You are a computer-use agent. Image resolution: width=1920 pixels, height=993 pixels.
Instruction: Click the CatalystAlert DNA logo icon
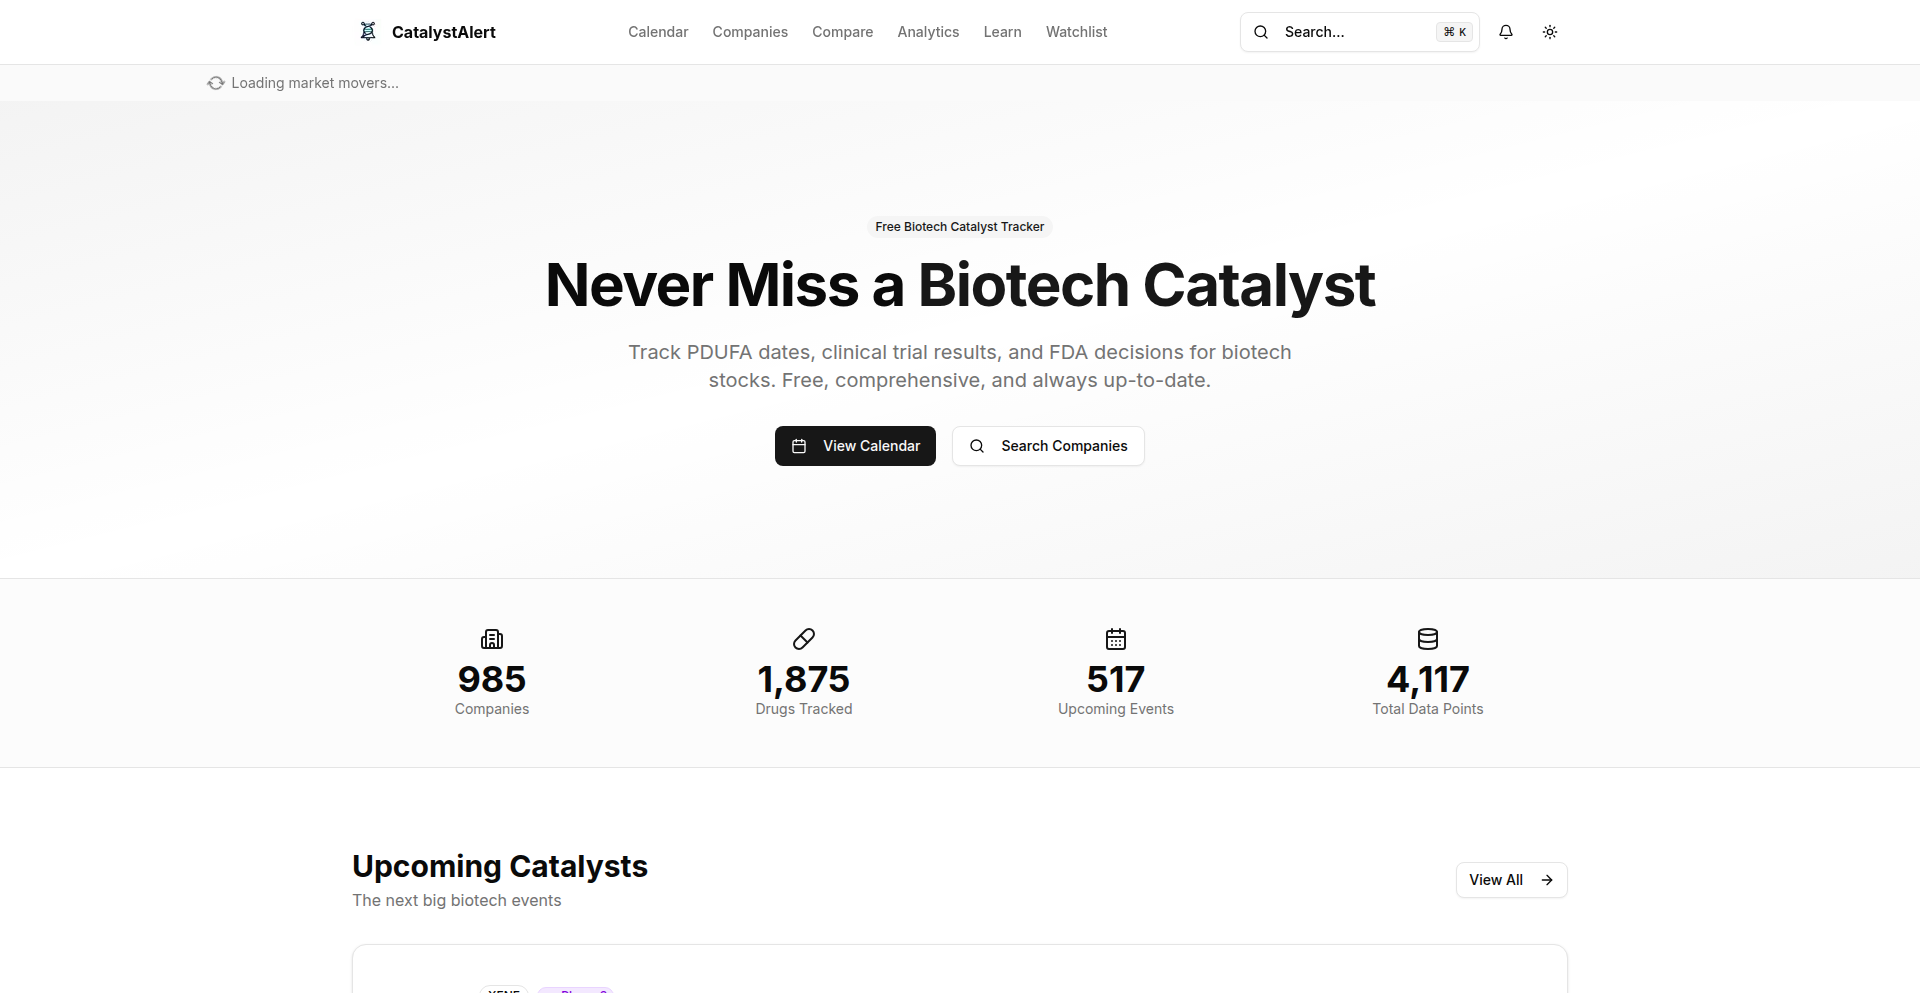click(x=367, y=31)
